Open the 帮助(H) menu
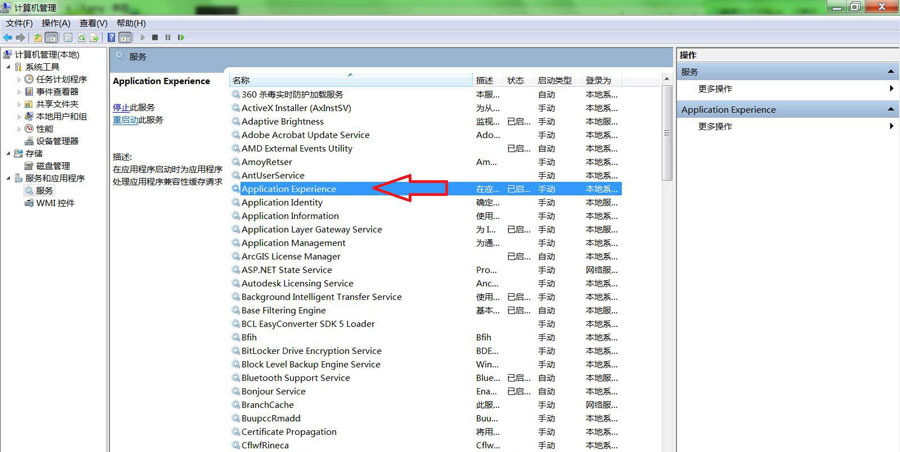 click(131, 23)
